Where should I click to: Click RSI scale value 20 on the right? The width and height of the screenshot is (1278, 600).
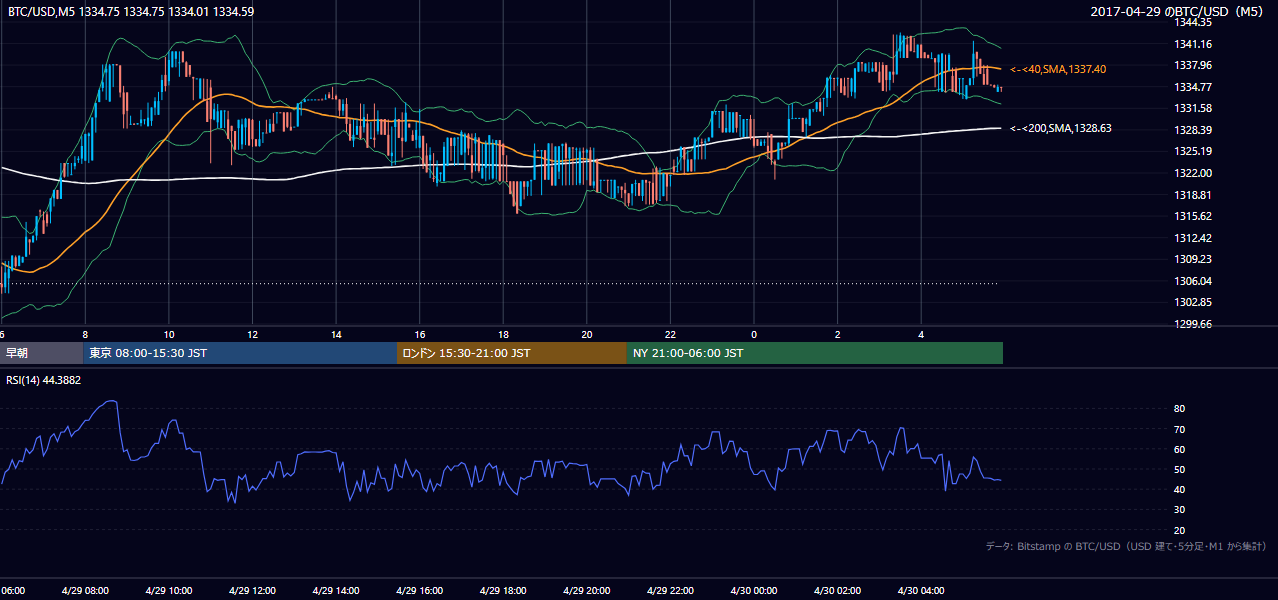pyautogui.click(x=1180, y=530)
